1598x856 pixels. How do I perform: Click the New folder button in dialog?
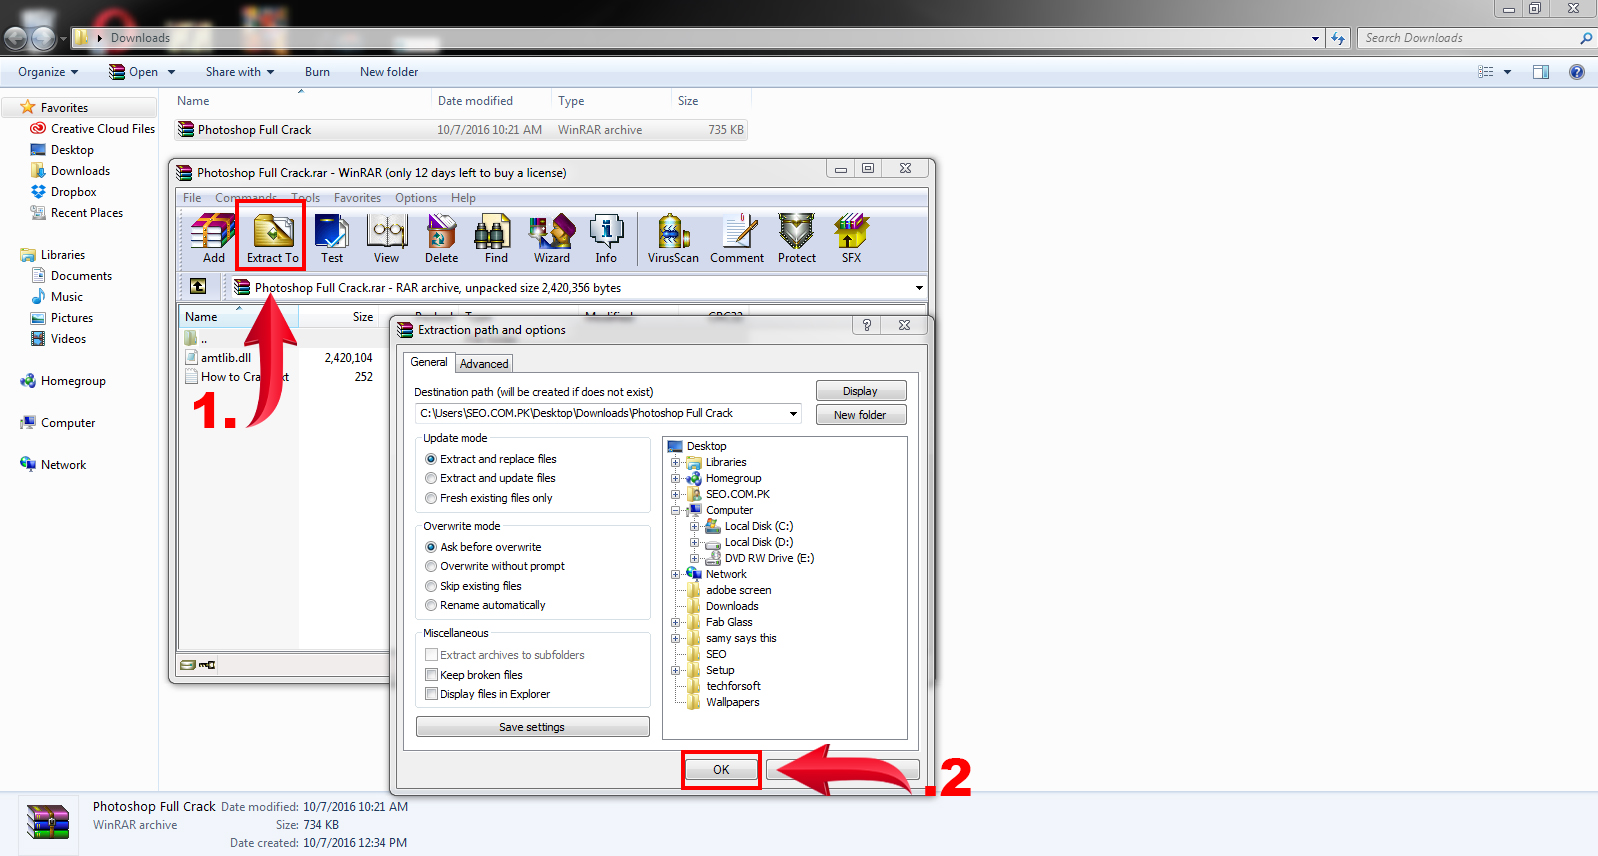click(860, 415)
